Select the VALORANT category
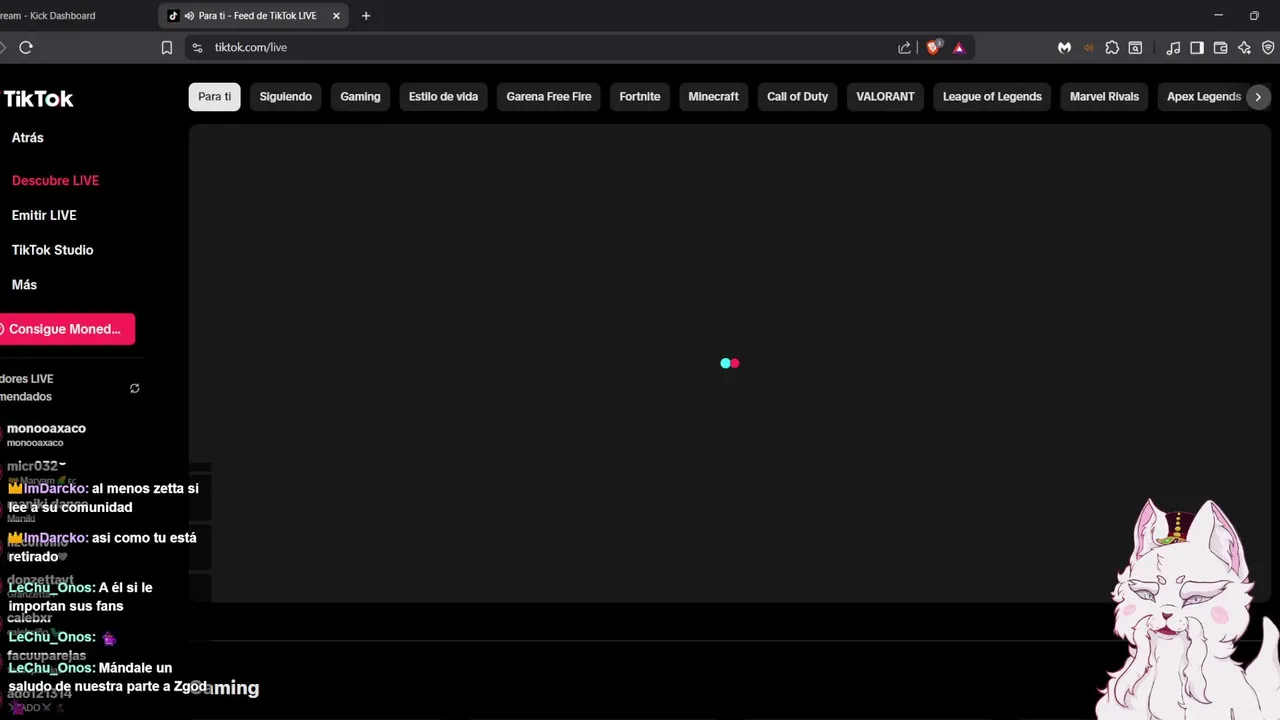 click(885, 96)
